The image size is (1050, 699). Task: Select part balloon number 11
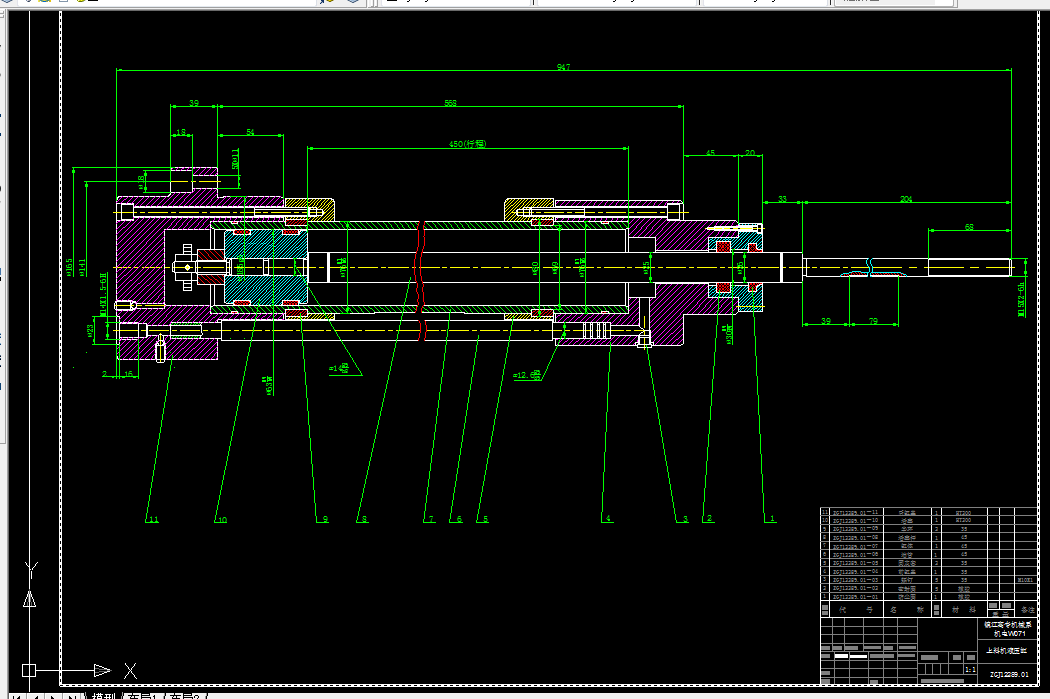[x=154, y=520]
